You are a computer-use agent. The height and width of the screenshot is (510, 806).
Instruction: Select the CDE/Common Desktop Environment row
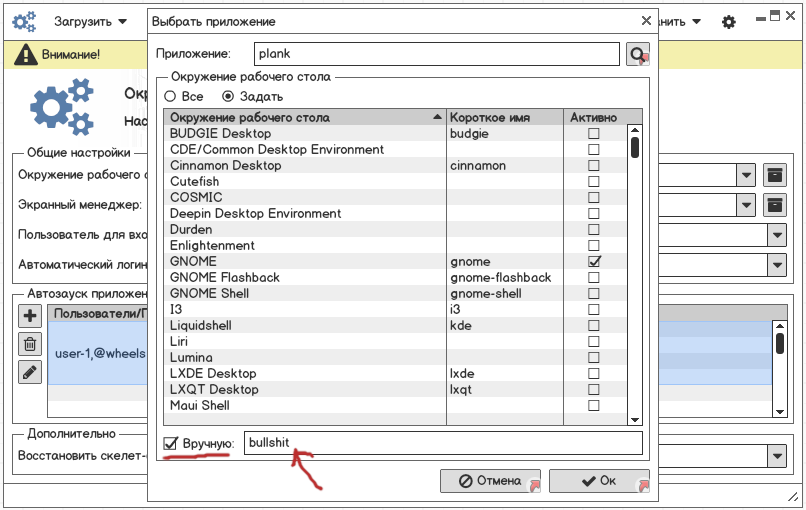pos(395,150)
